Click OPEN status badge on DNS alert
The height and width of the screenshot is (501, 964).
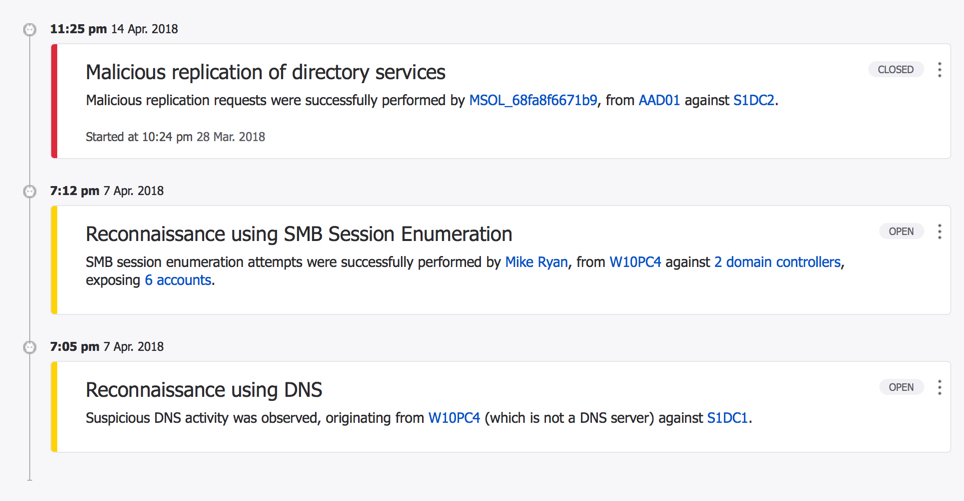(901, 387)
